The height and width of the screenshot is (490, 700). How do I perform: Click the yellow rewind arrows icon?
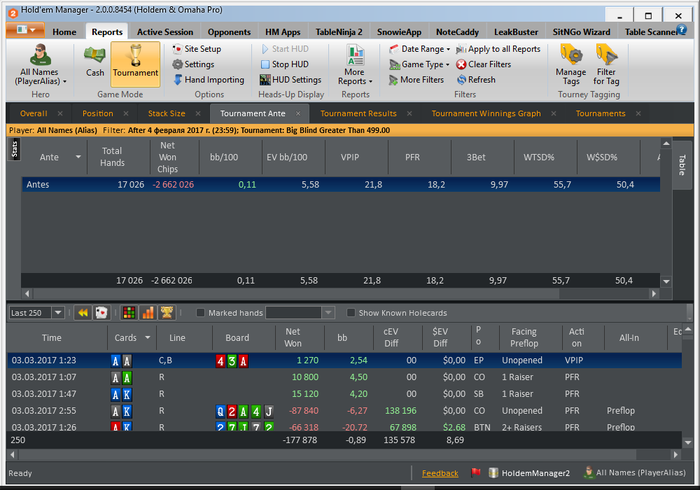point(83,313)
